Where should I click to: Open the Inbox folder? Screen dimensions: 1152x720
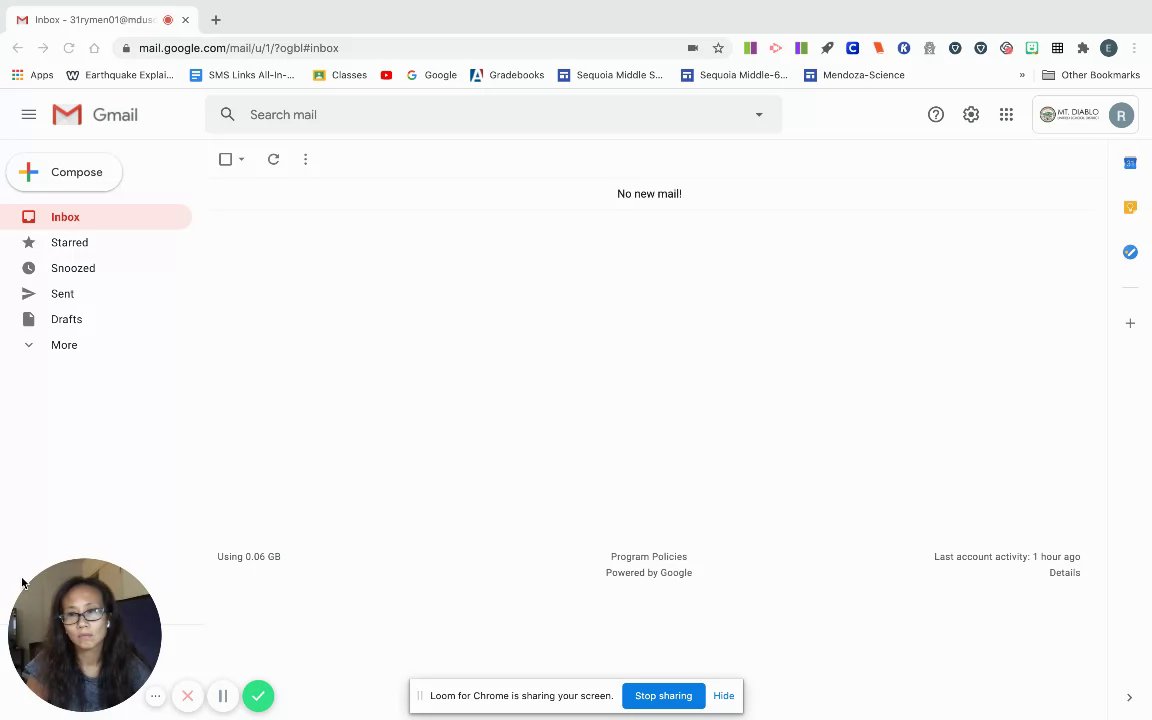(x=96, y=217)
